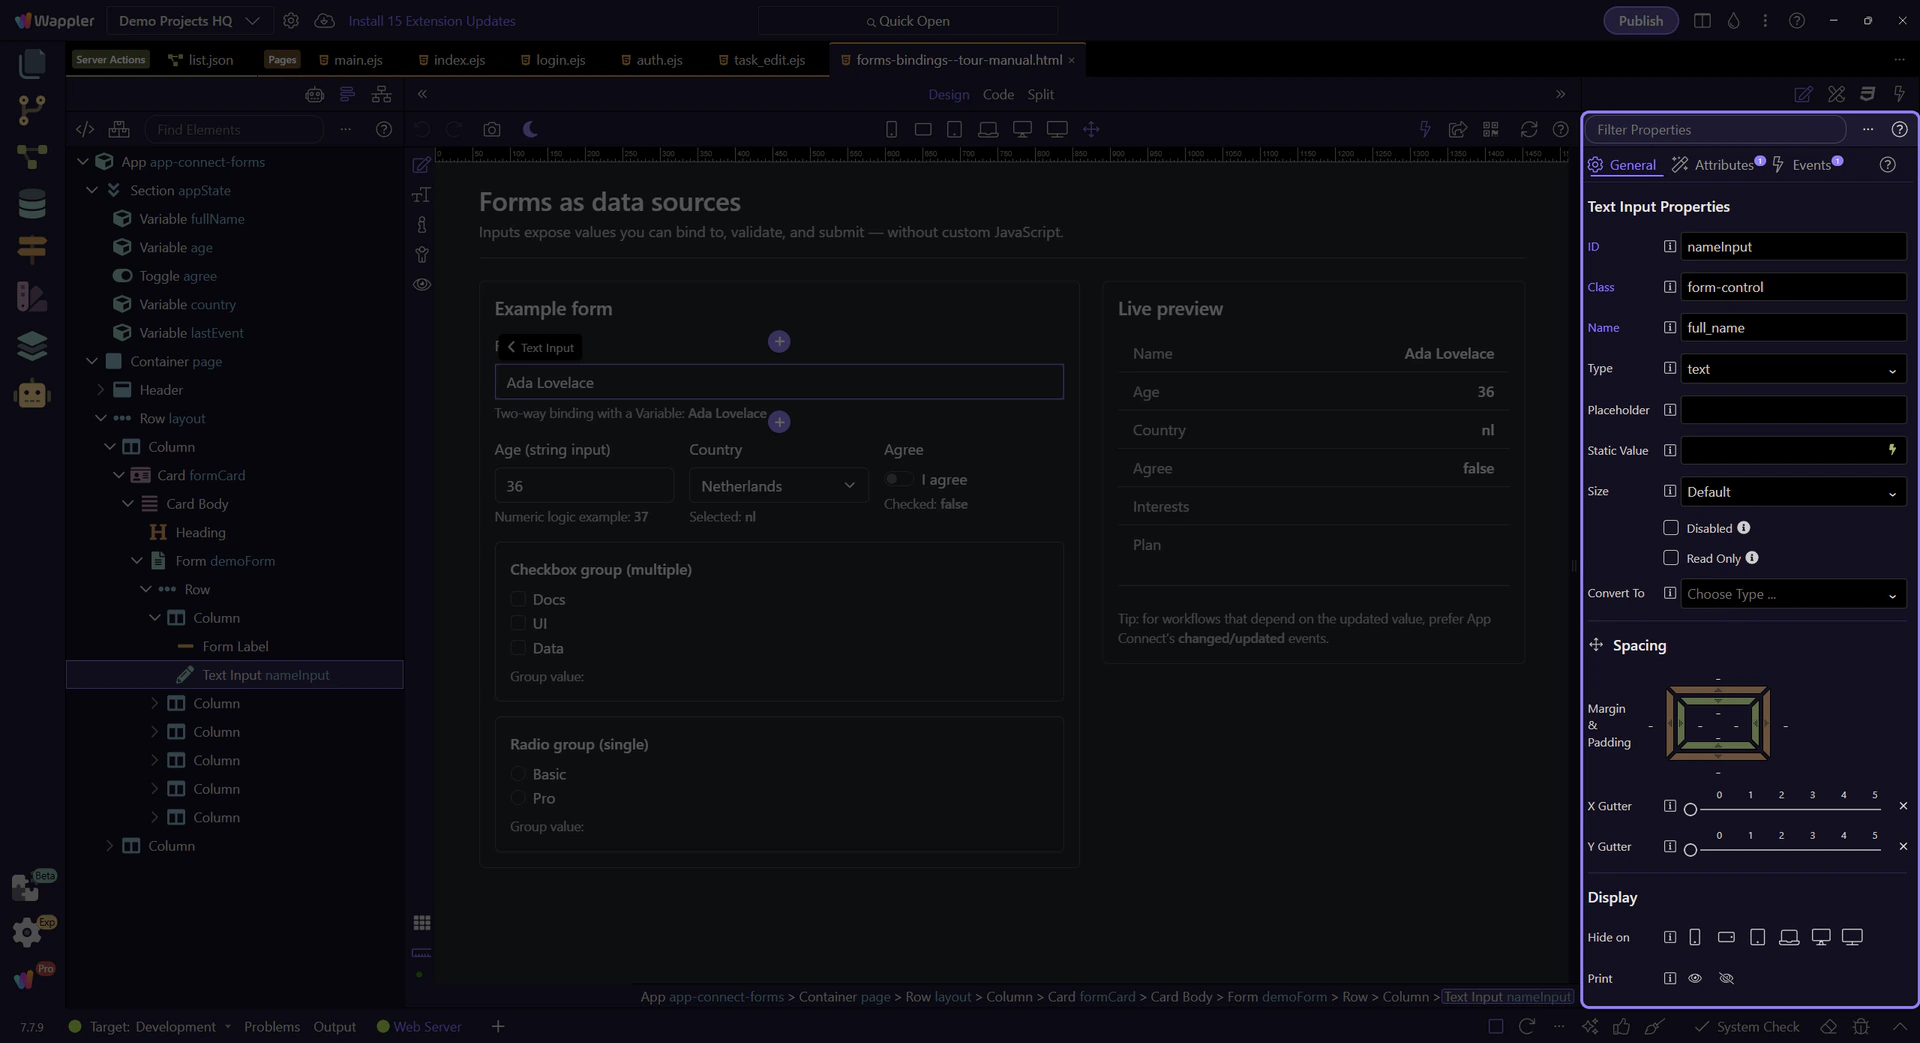The height and width of the screenshot is (1043, 1920).
Task: Open the Netherlands country dropdown
Action: point(778,486)
